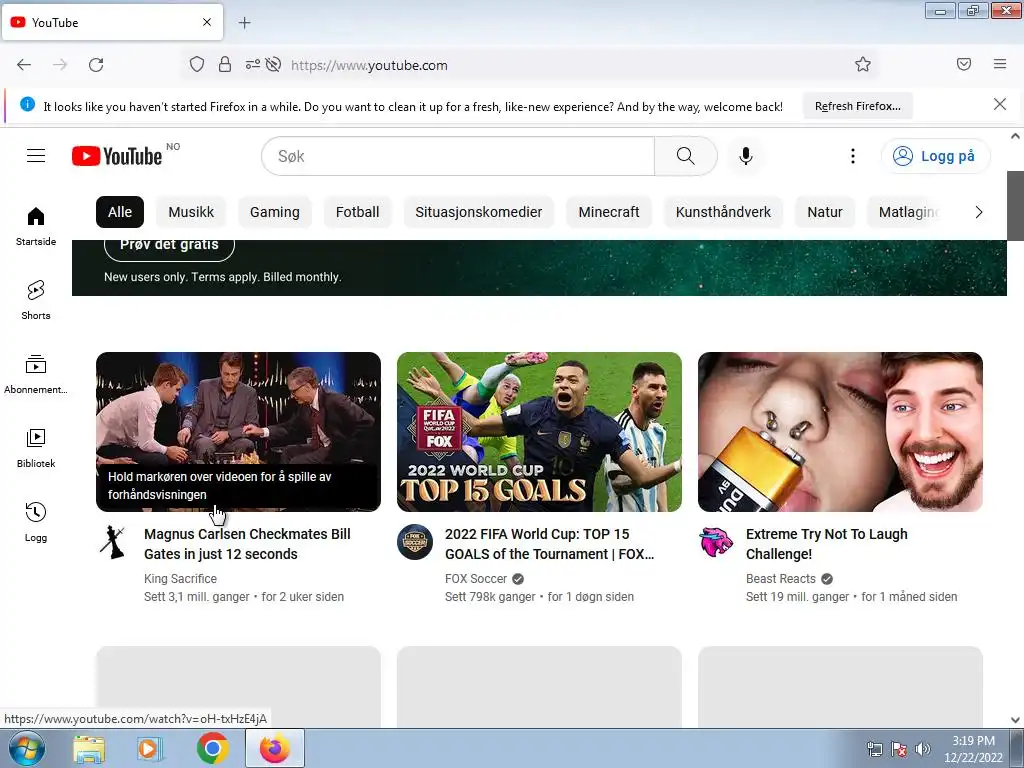This screenshot has width=1024, height=768.
Task: Open Bibliotek in sidebar
Action: tap(36, 448)
